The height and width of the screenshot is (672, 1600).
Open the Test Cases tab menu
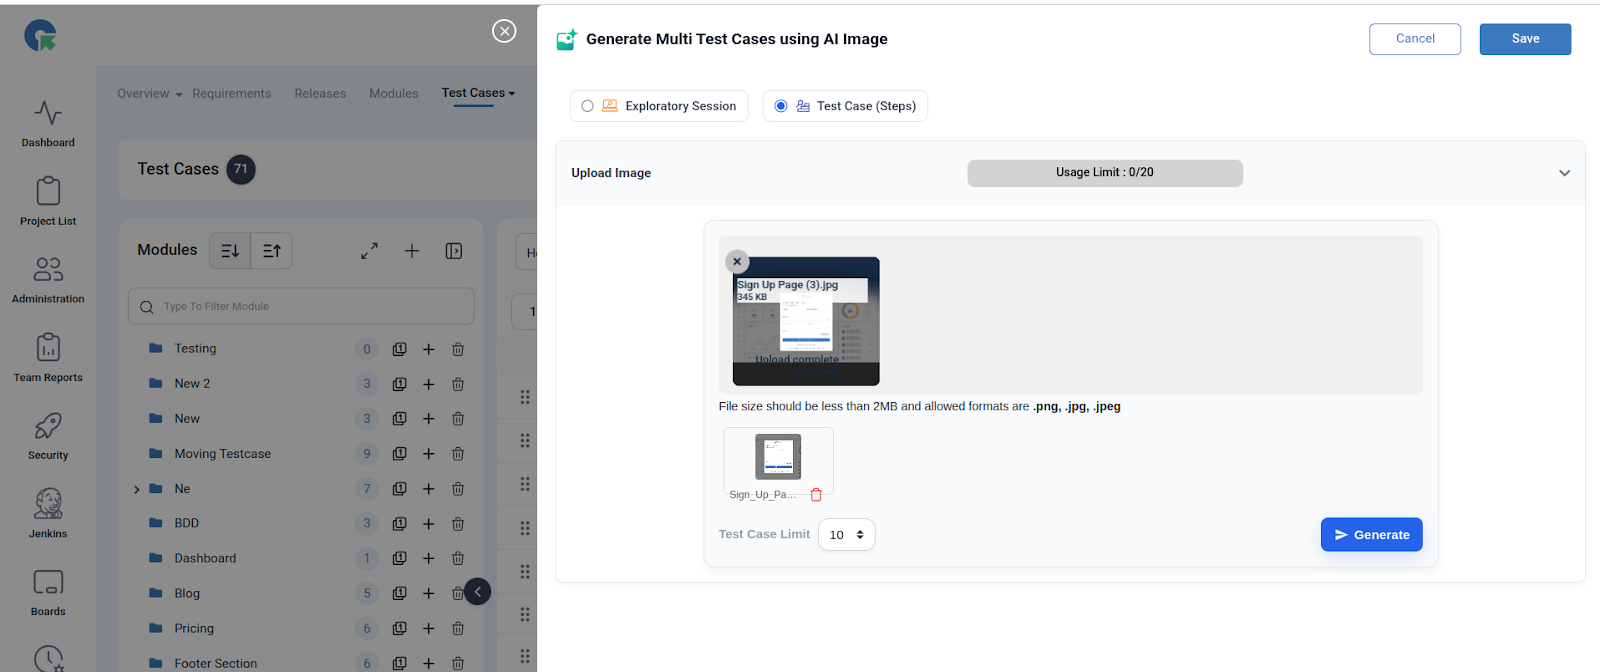click(478, 93)
